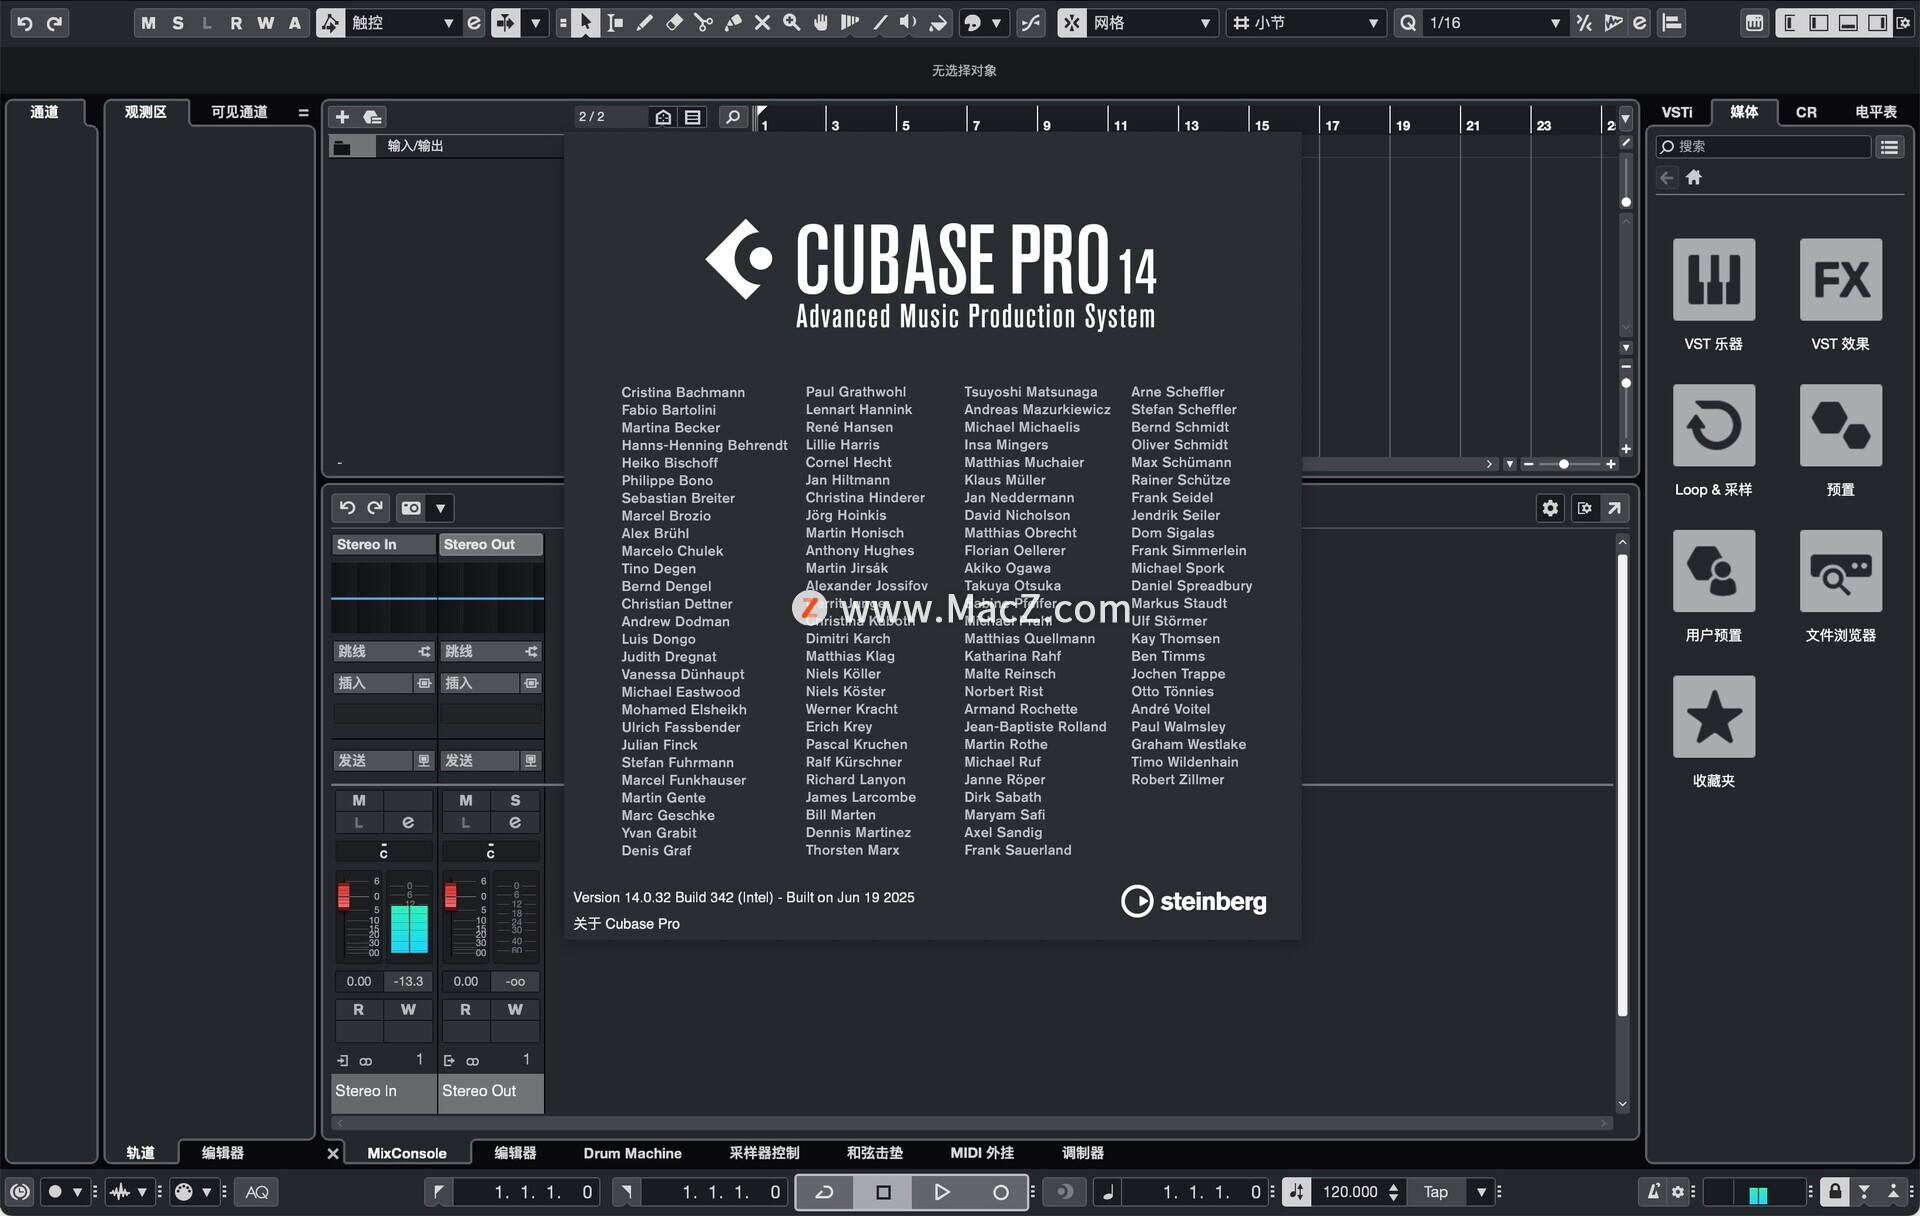Expand the Auto-Scroll options arrow

pos(536,22)
